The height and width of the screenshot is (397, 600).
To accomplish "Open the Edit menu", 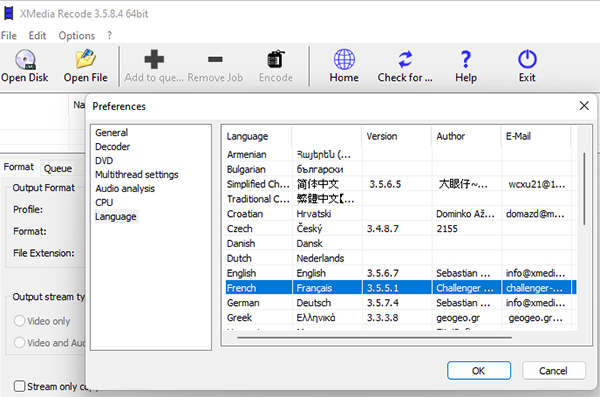I will point(38,36).
